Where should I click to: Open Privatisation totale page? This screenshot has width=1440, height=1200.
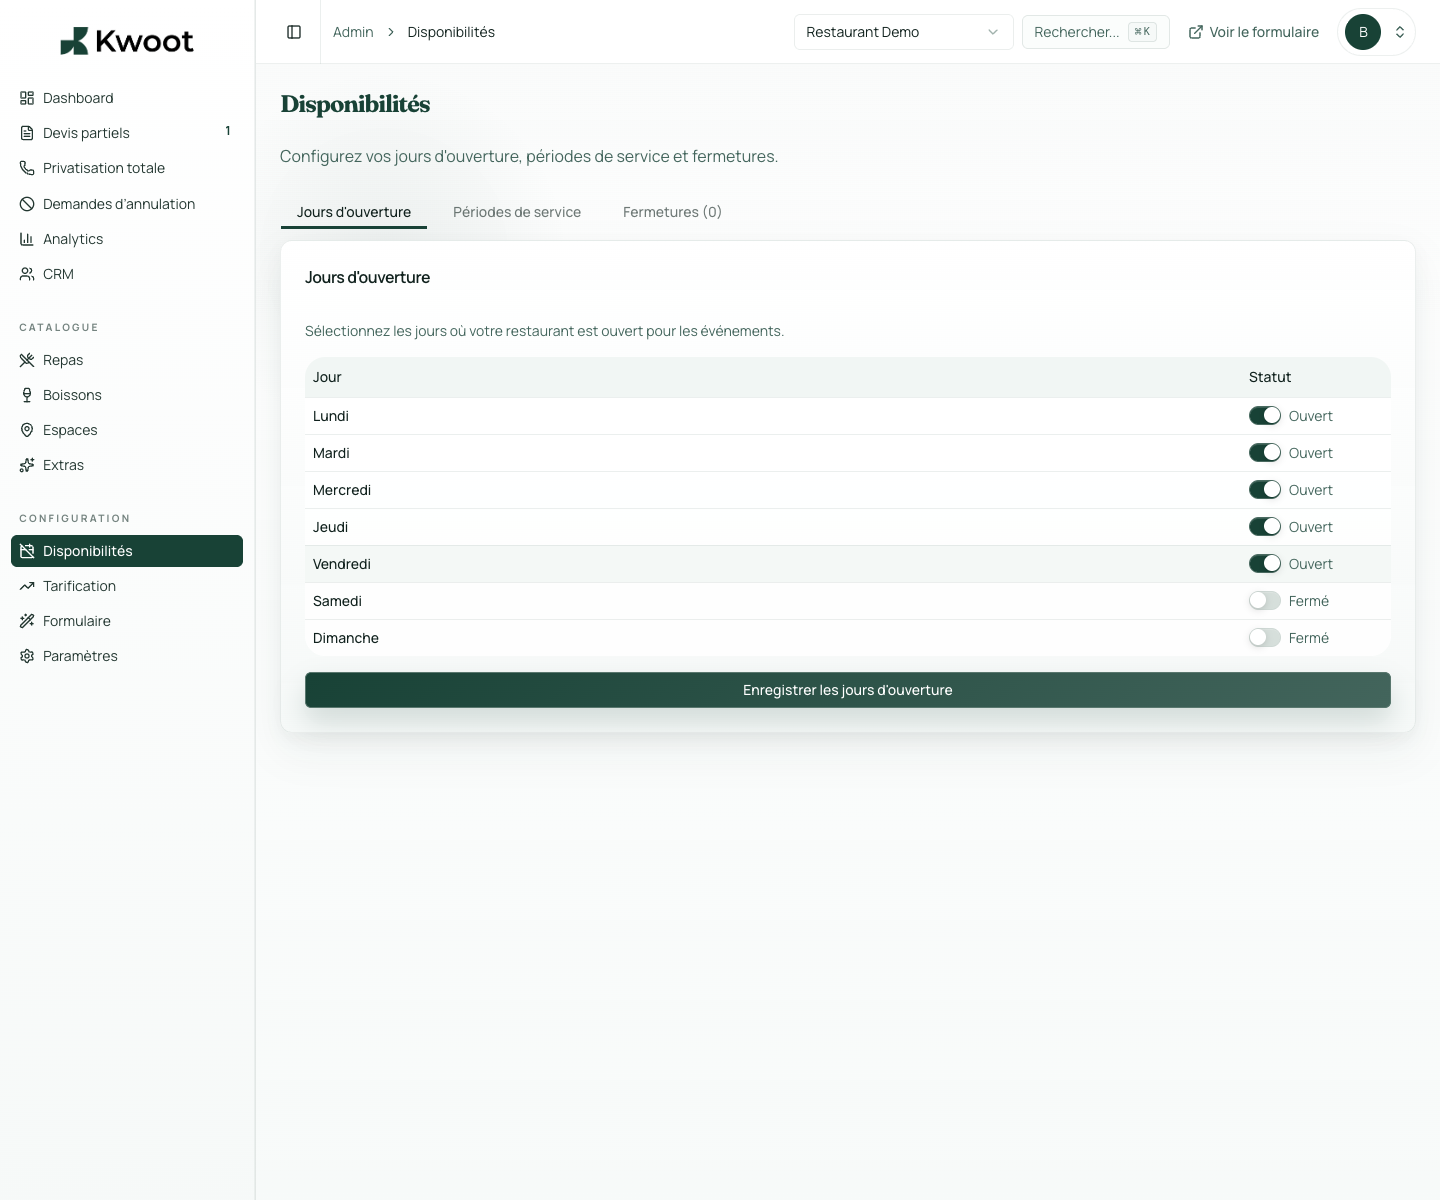[x=127, y=168]
